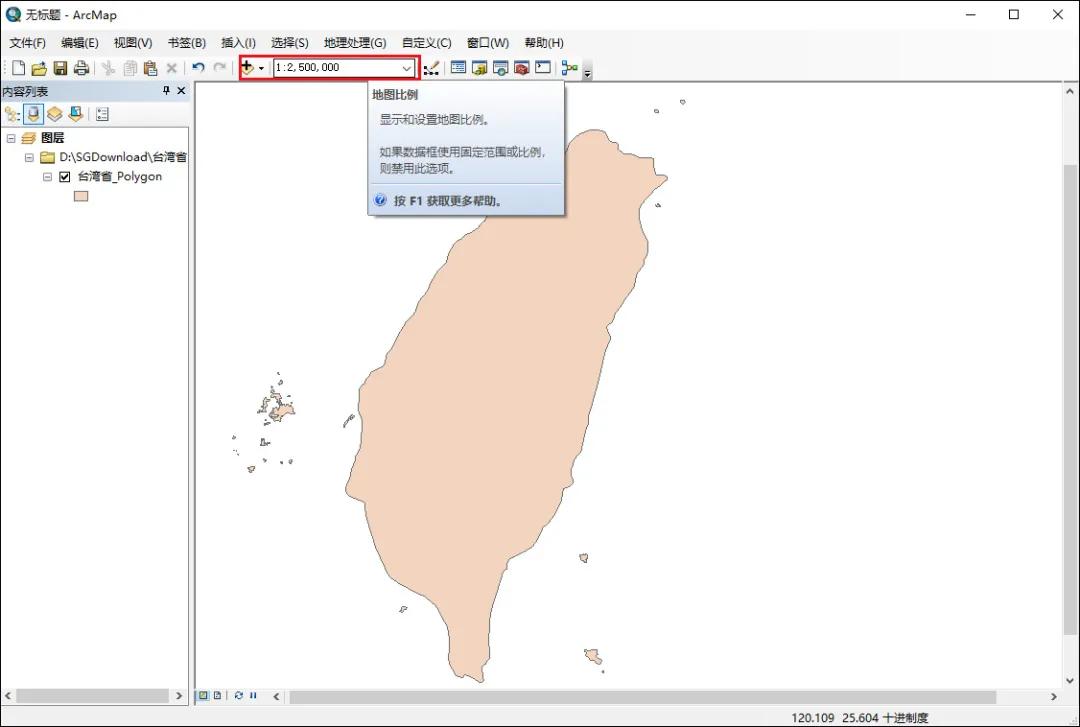Open the 文件 menu
This screenshot has height=727, width=1080.
(x=27, y=42)
